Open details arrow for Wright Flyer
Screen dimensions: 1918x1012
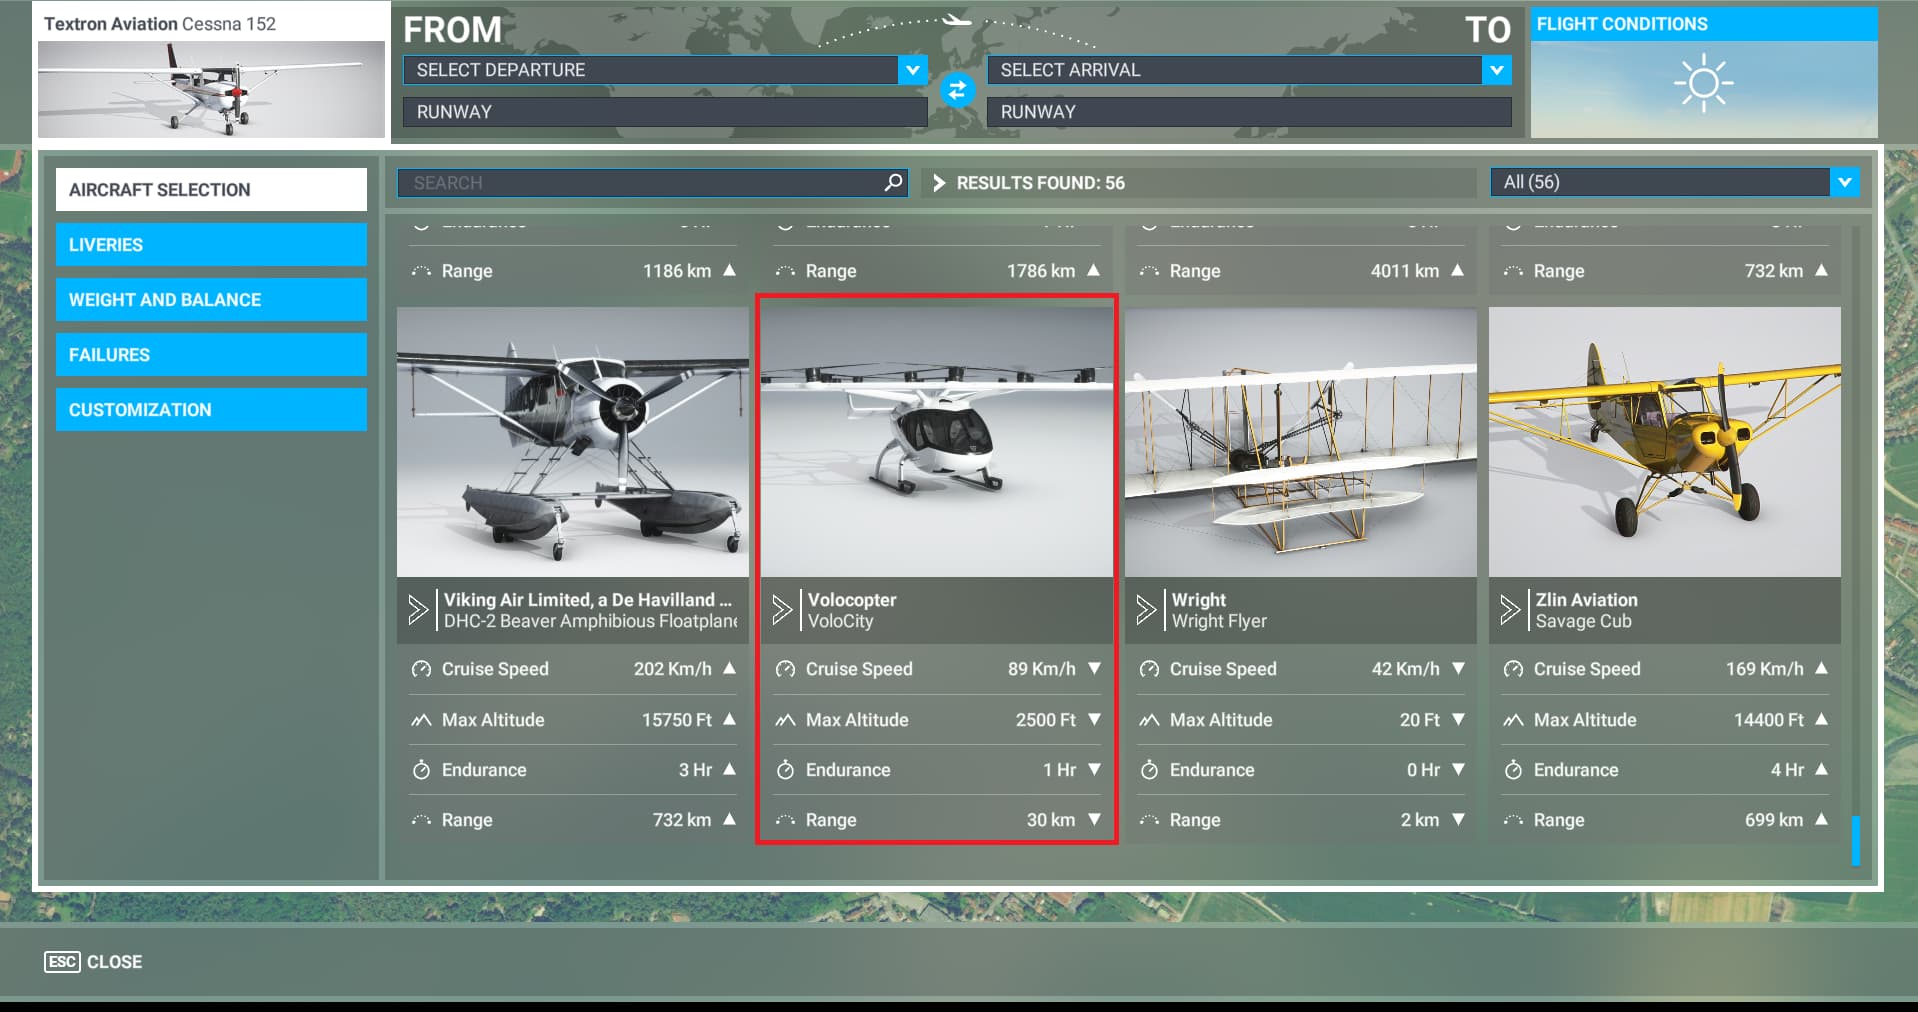click(x=1146, y=609)
